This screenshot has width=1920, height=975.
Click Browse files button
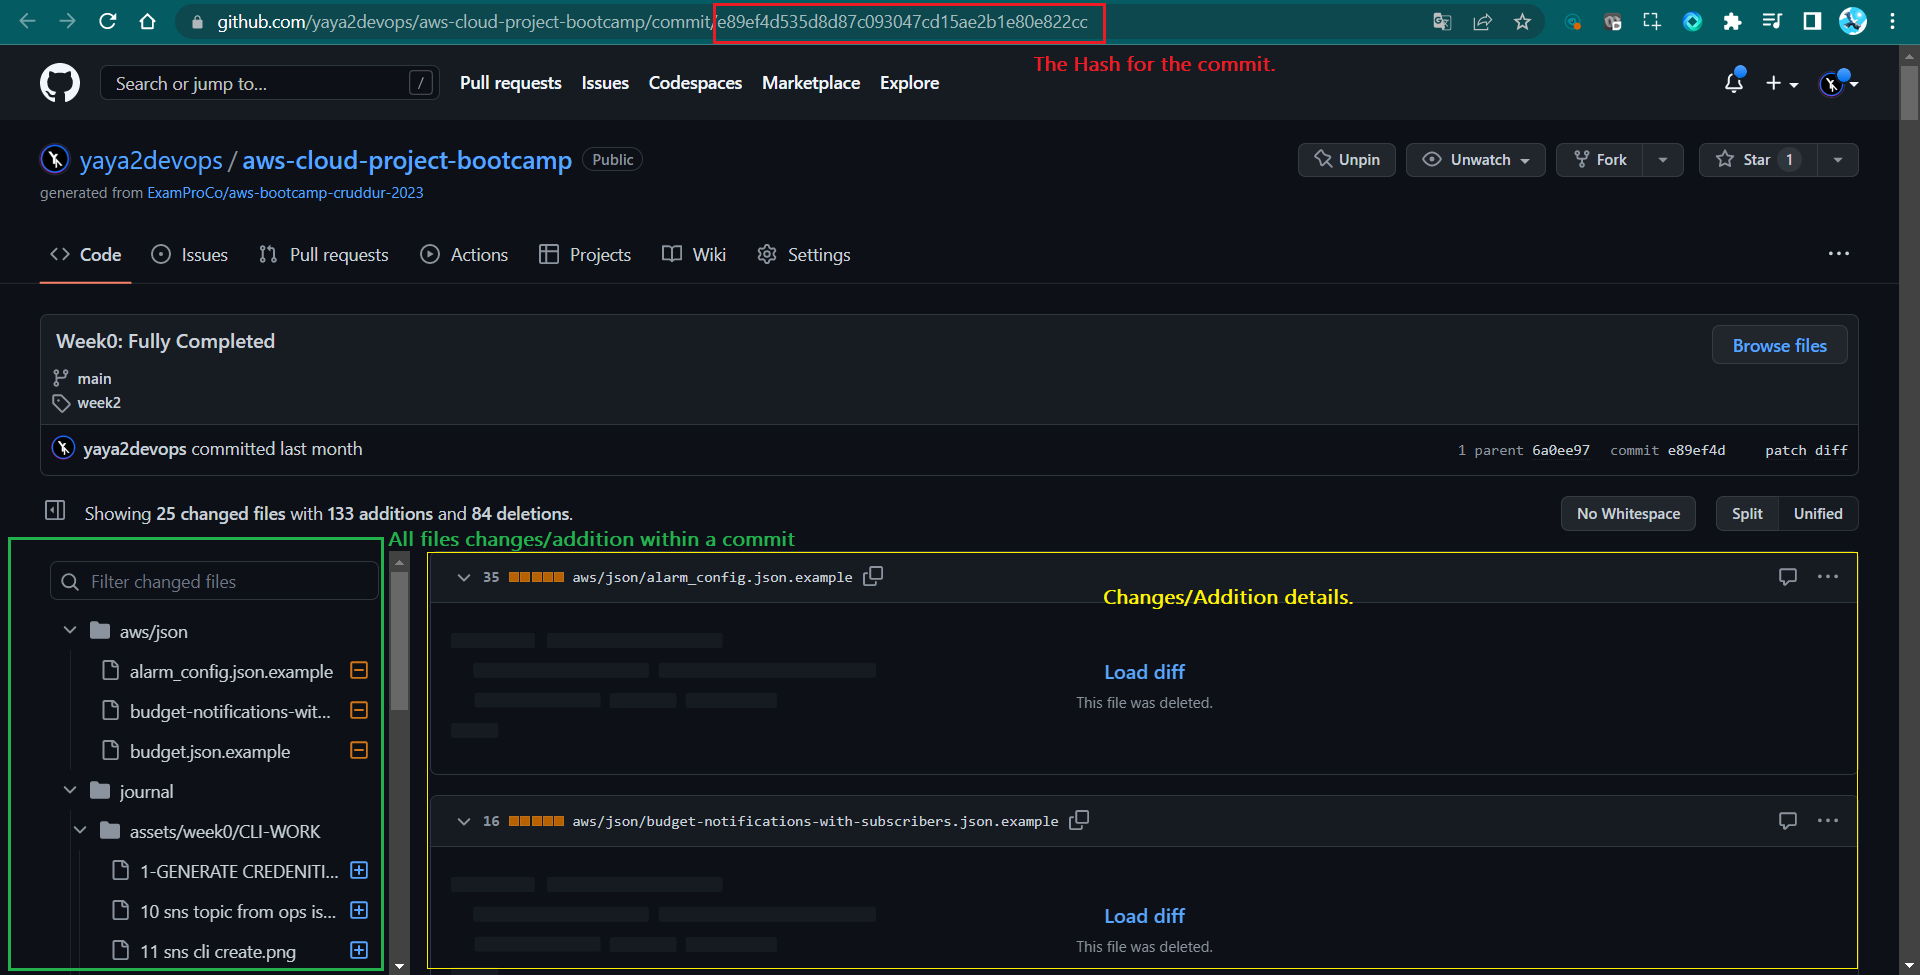[1779, 345]
